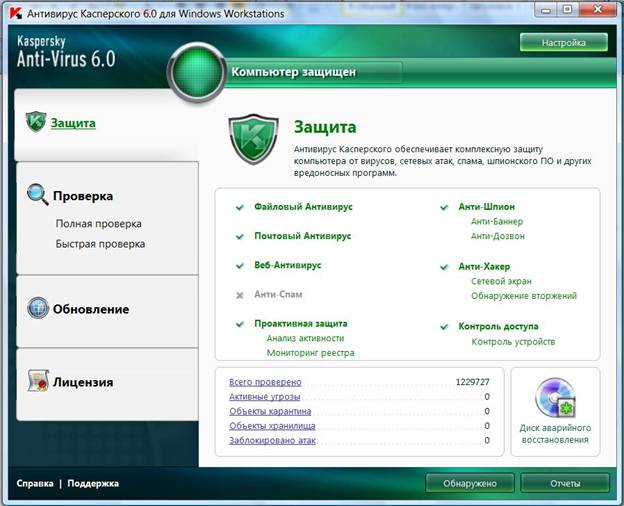This screenshot has width=624, height=506.
Task: Open Анализ активности sub-item
Action: pos(305,338)
